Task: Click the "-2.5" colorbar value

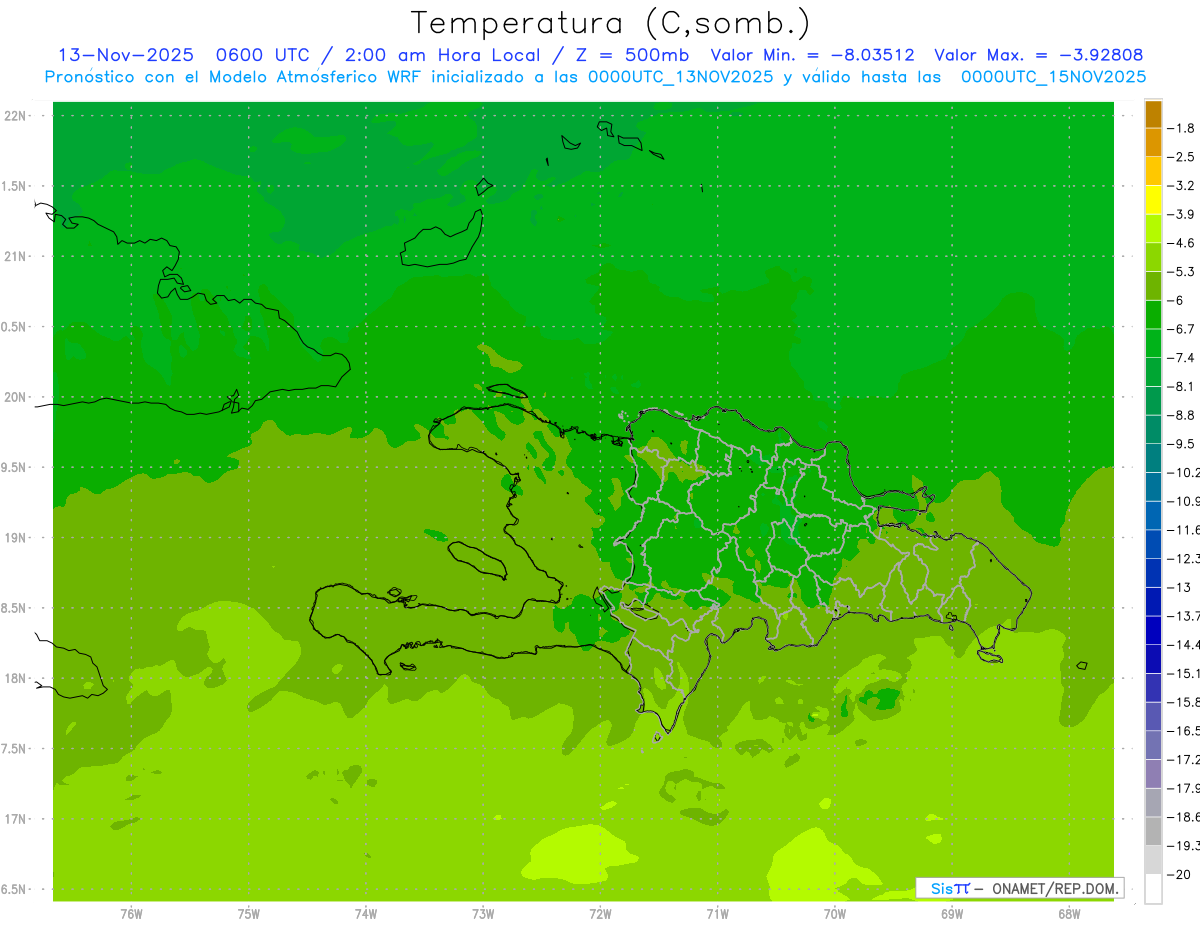Action: point(1182,157)
